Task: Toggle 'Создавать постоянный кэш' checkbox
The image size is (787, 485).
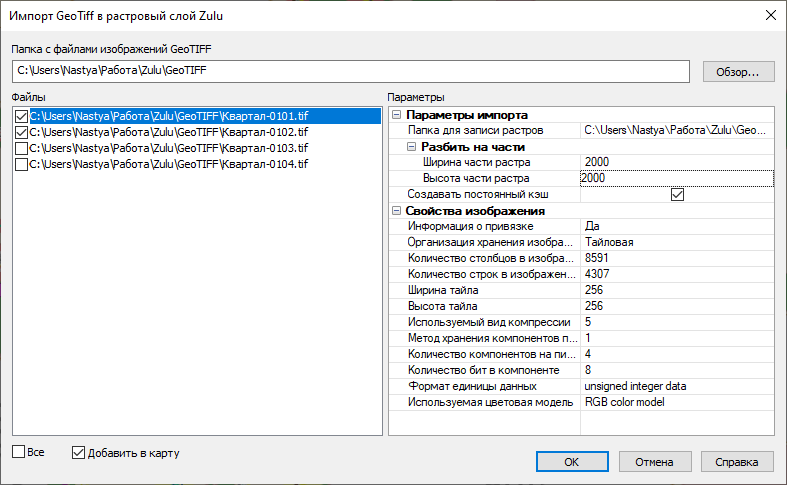Action: [677, 194]
